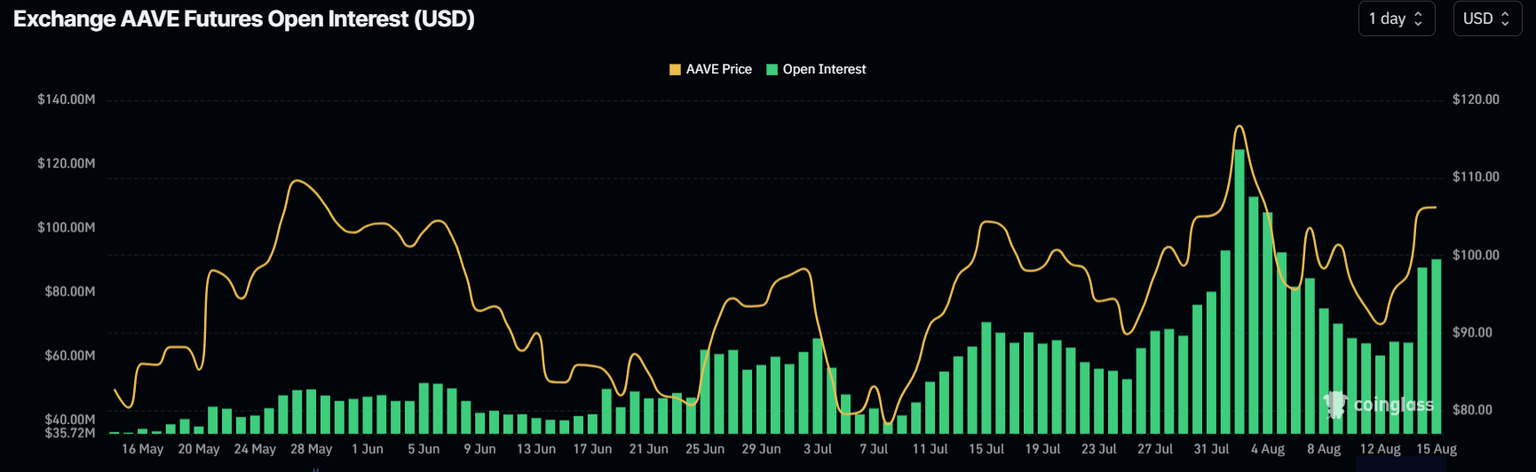Click the 8 Aug date label

(1322, 450)
